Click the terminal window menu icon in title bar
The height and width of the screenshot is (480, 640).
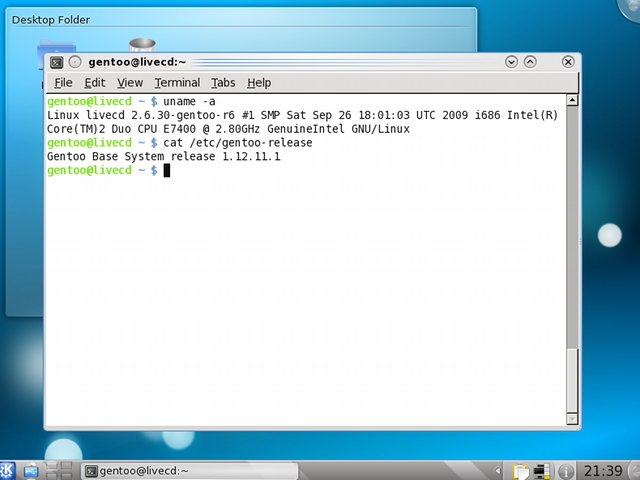coord(56,62)
